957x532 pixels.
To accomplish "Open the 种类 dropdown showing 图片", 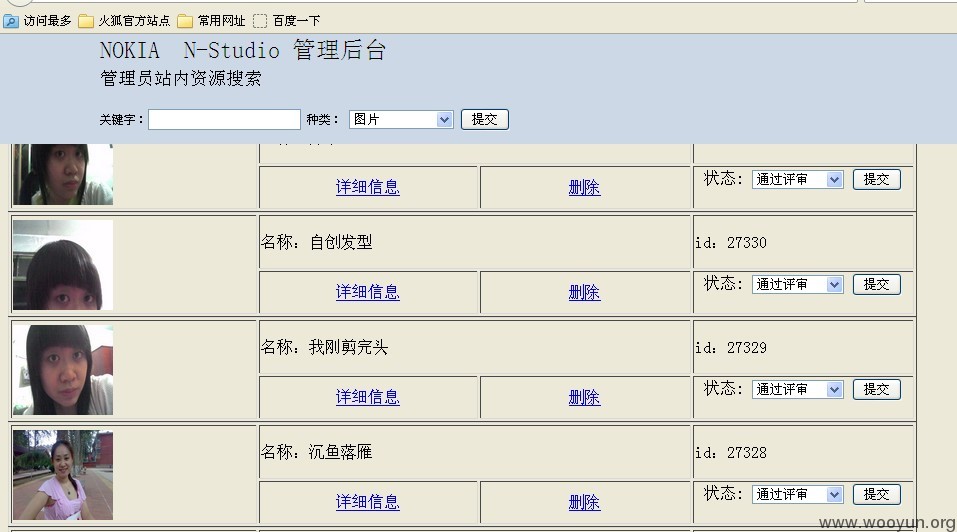I will pyautogui.click(x=401, y=119).
